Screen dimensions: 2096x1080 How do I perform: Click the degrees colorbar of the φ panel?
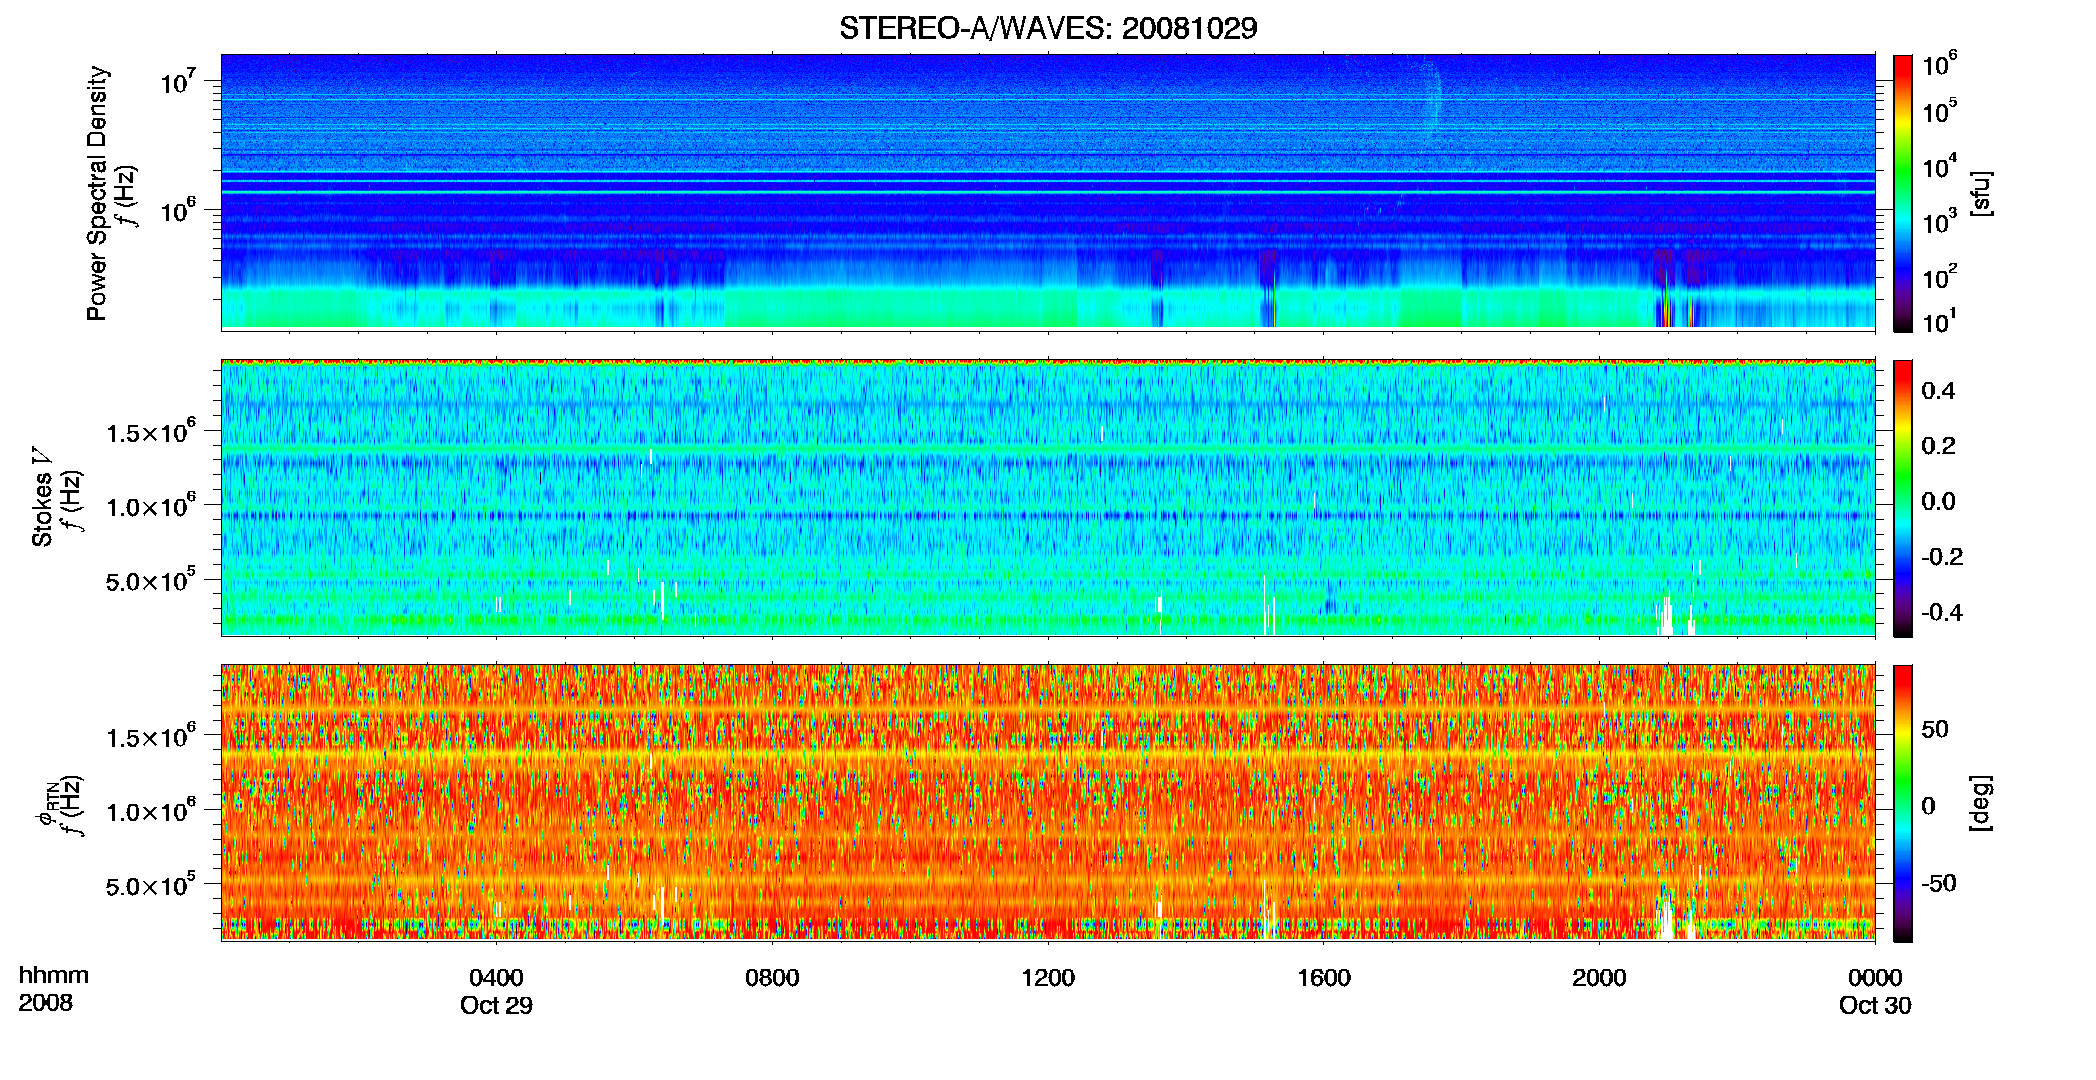tap(1903, 803)
